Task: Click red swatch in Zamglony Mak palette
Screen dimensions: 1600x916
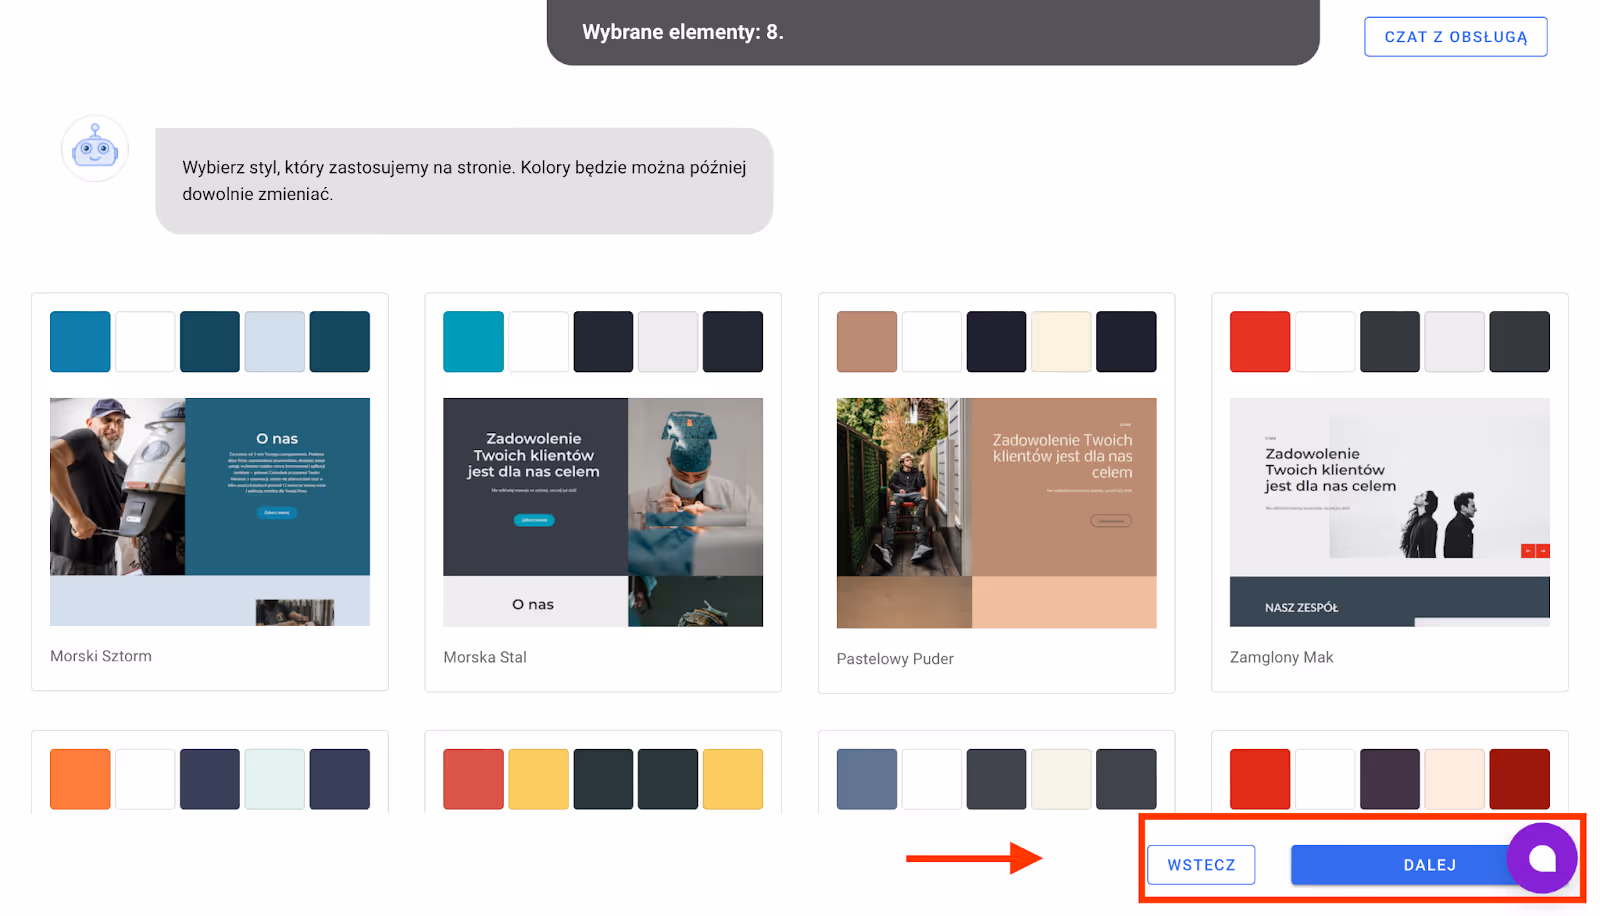Action: pos(1260,342)
